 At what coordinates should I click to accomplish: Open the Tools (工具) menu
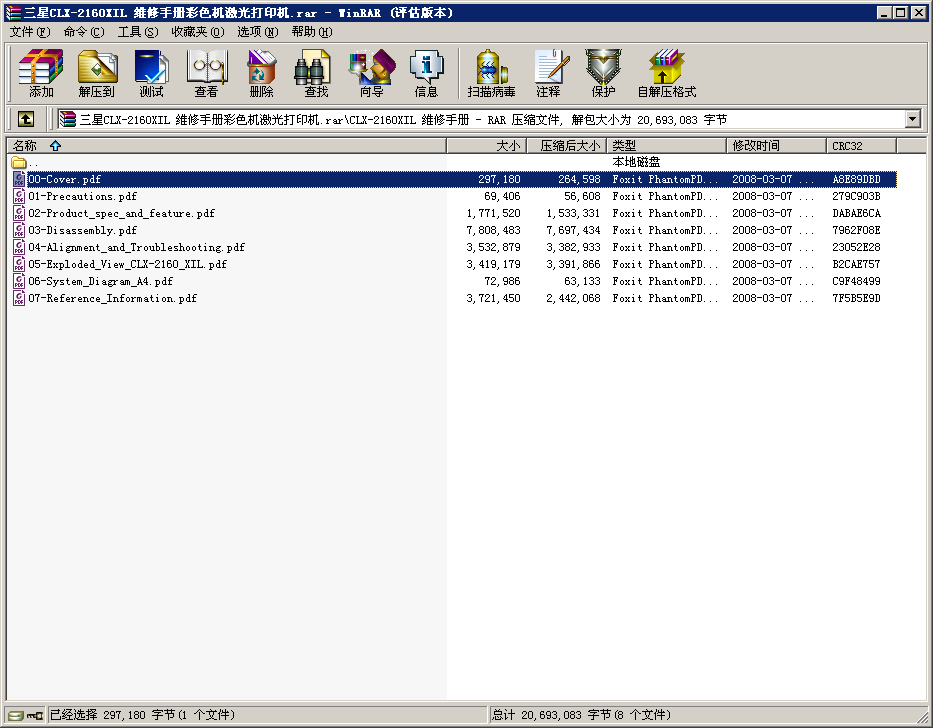coord(138,32)
